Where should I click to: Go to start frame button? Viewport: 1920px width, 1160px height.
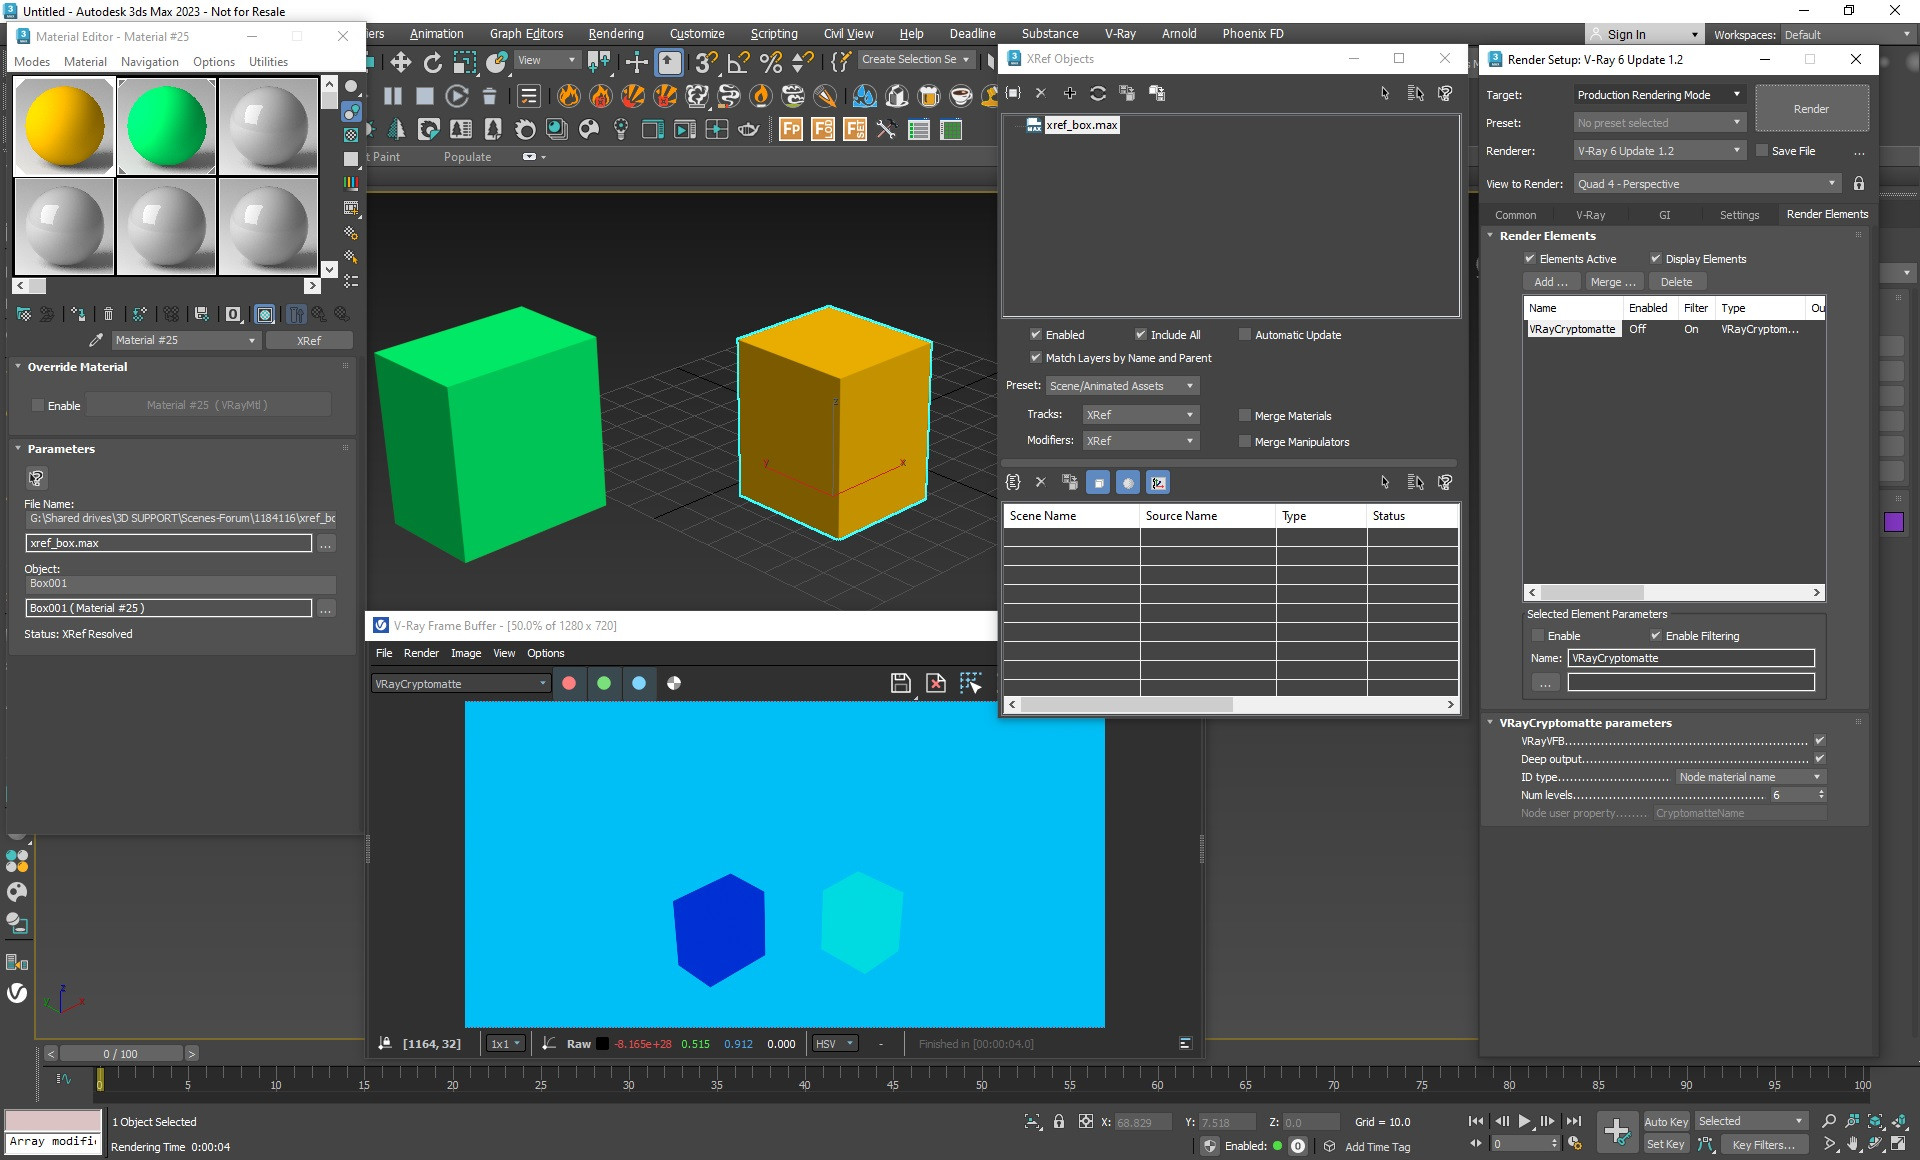point(1476,1121)
